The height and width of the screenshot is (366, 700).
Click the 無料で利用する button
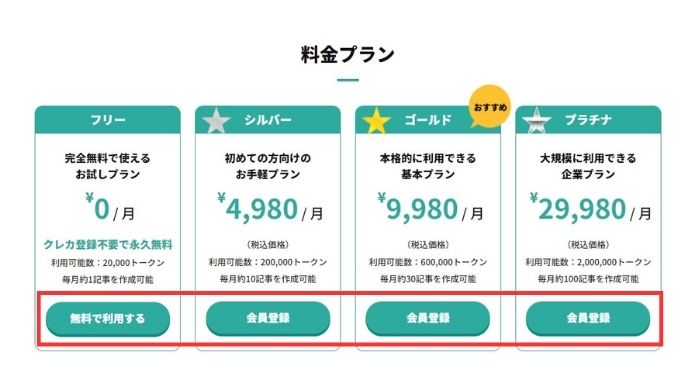108,319
